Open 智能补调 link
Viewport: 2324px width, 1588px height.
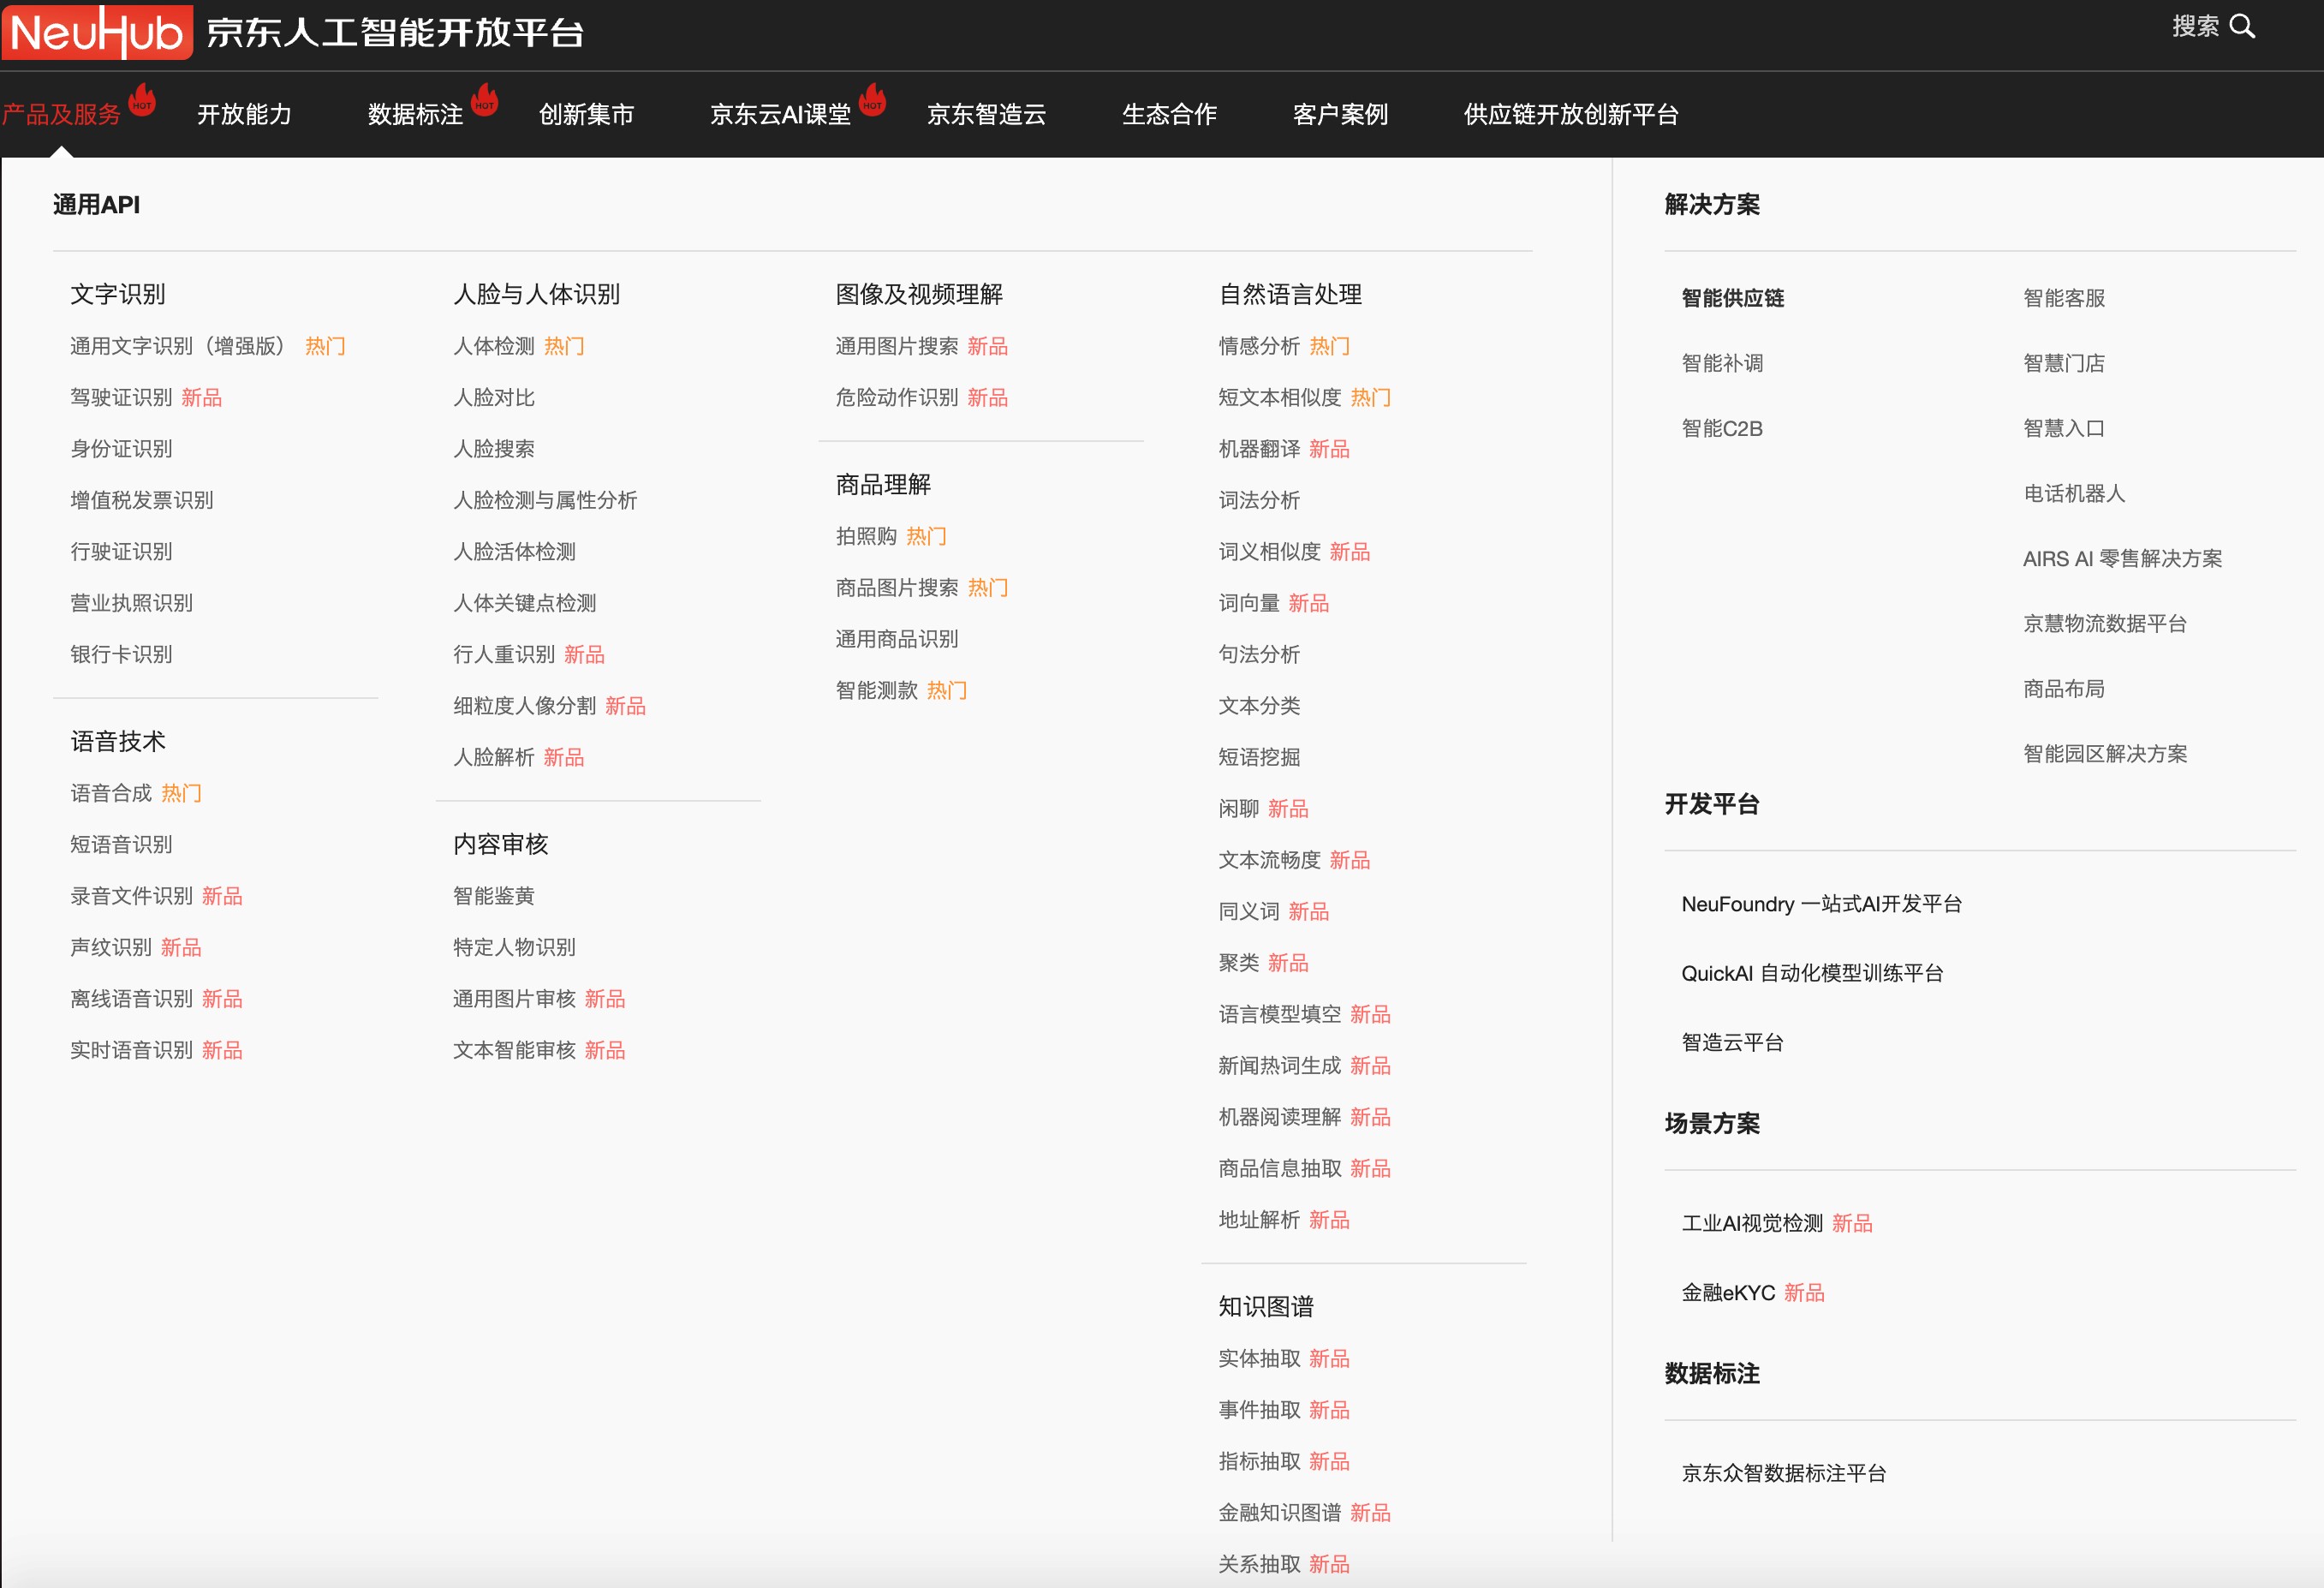(x=1722, y=363)
